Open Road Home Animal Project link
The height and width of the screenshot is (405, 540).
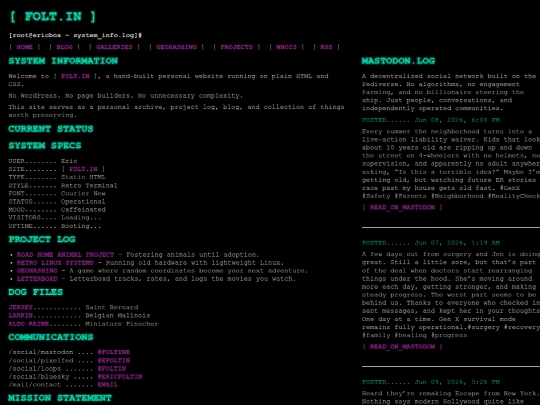point(65,255)
